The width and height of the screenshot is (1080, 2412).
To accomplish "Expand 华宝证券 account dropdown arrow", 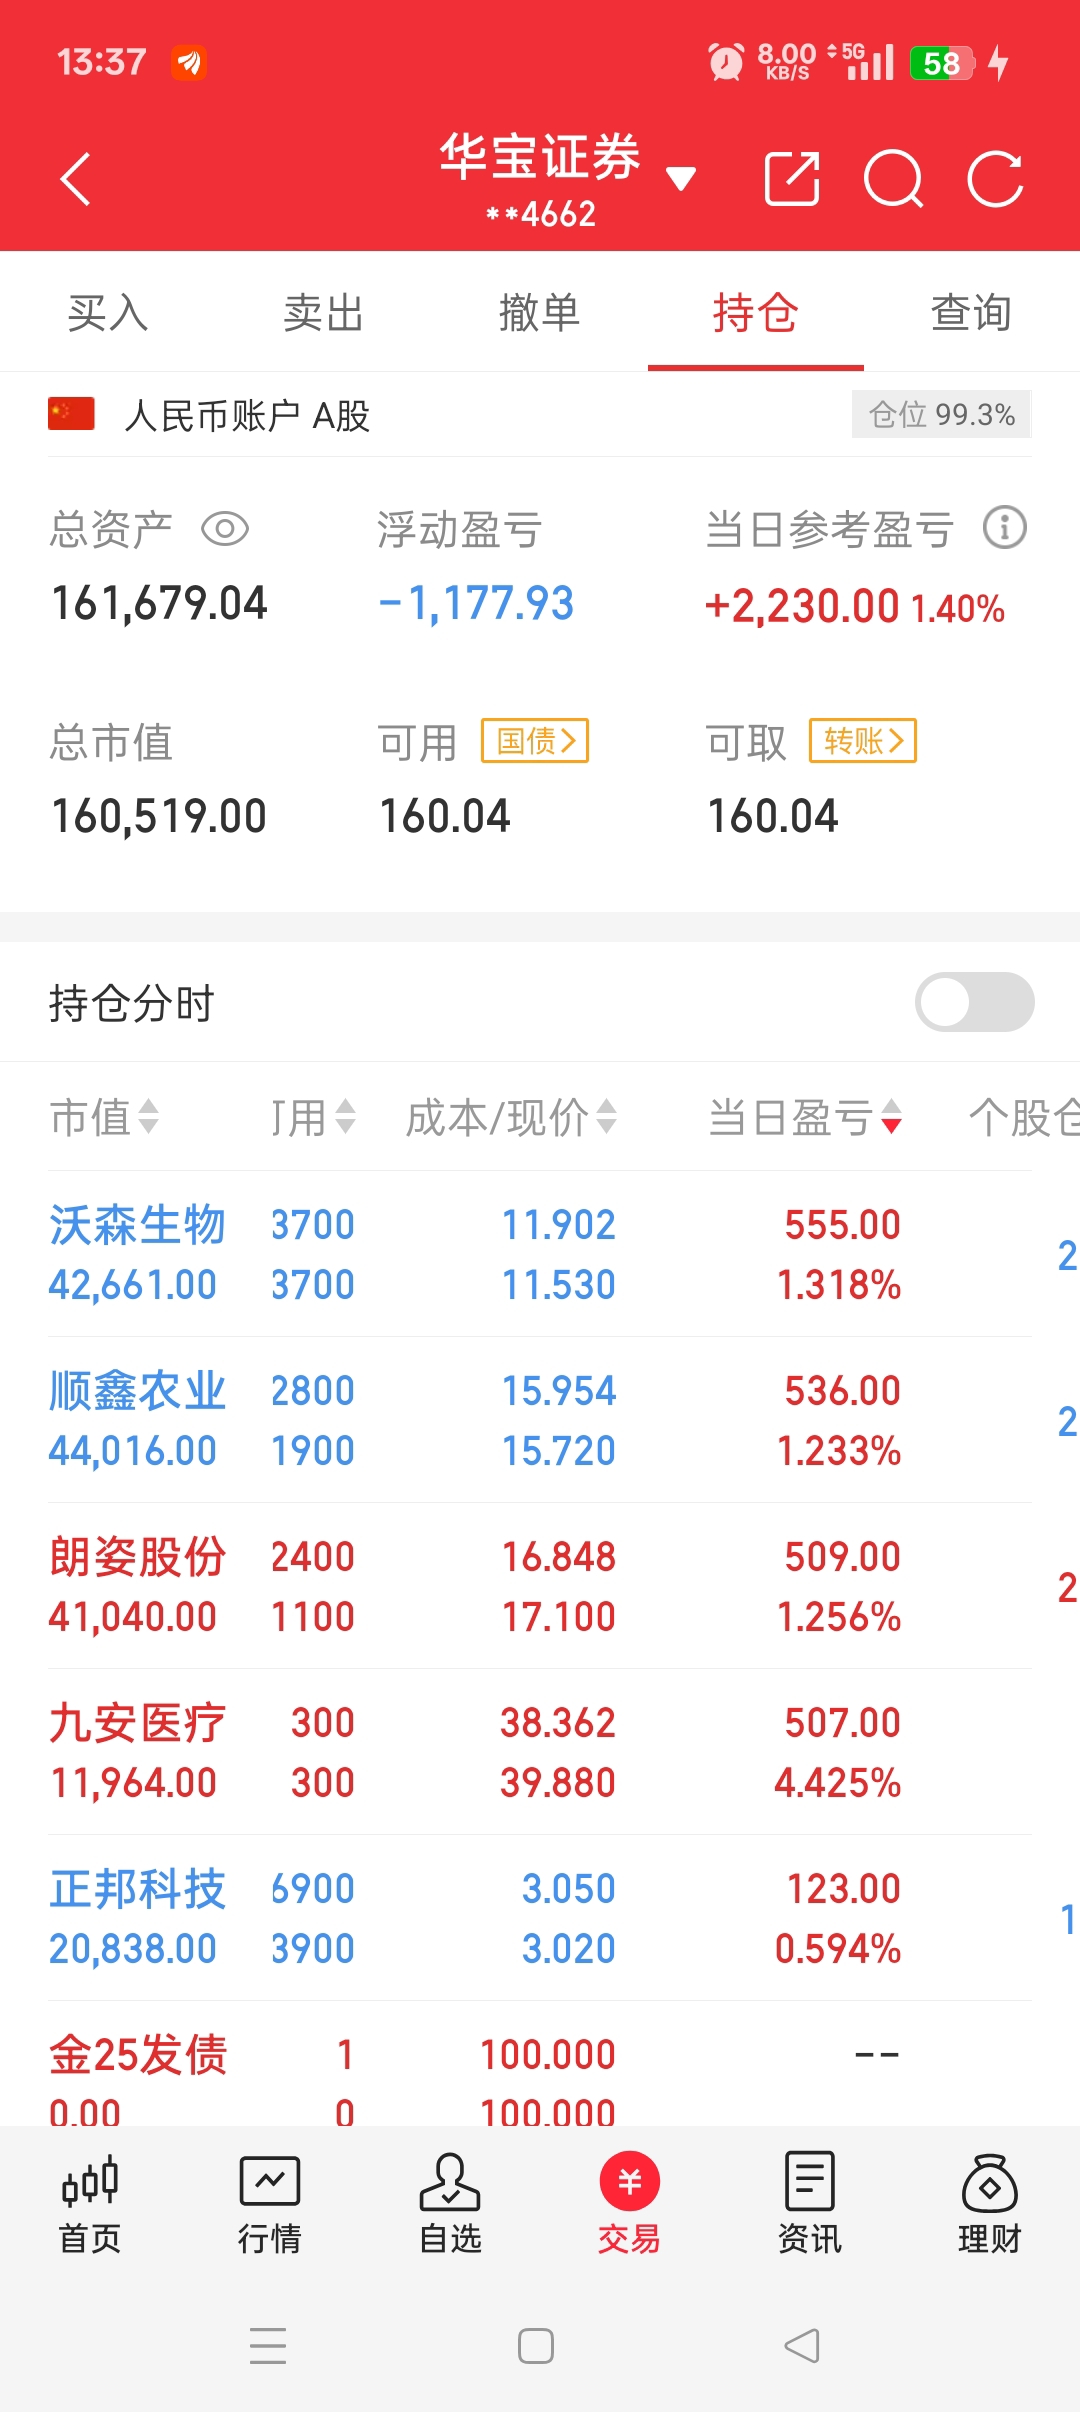I will 681,179.
